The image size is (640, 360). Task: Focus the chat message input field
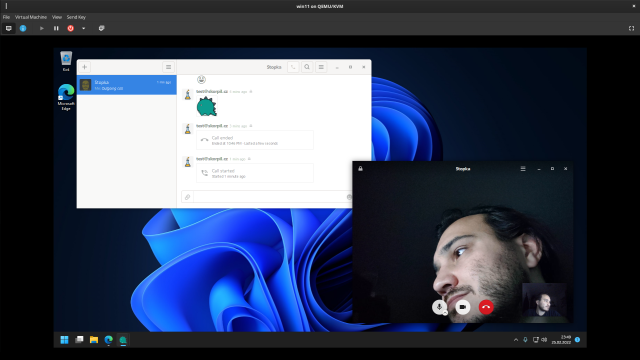[x=269, y=197]
